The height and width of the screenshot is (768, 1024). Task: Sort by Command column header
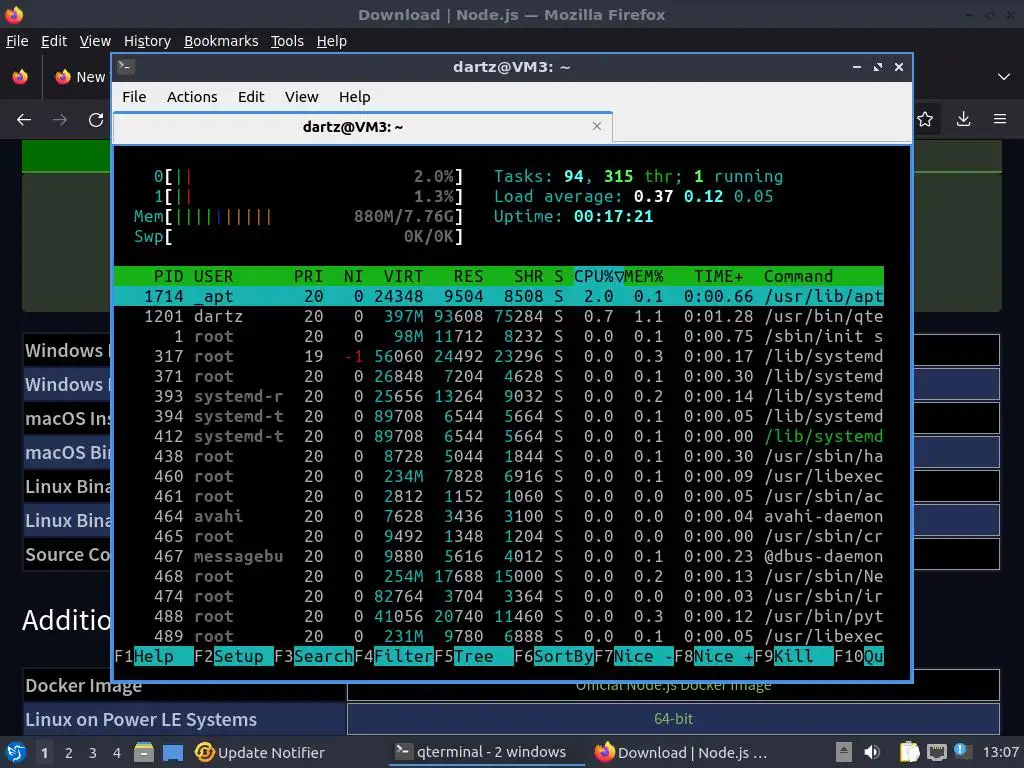click(x=798, y=276)
